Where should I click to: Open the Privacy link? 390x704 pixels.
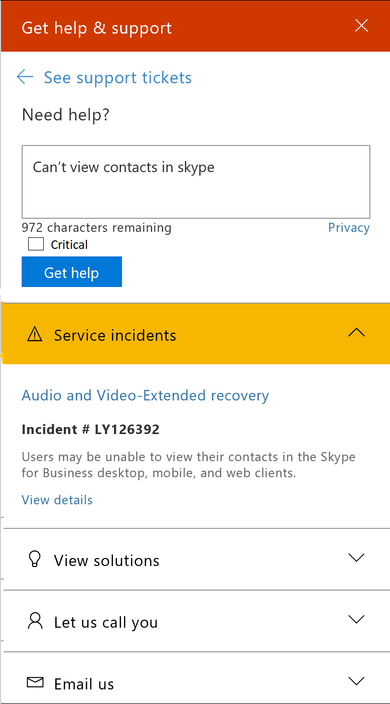[x=349, y=228]
